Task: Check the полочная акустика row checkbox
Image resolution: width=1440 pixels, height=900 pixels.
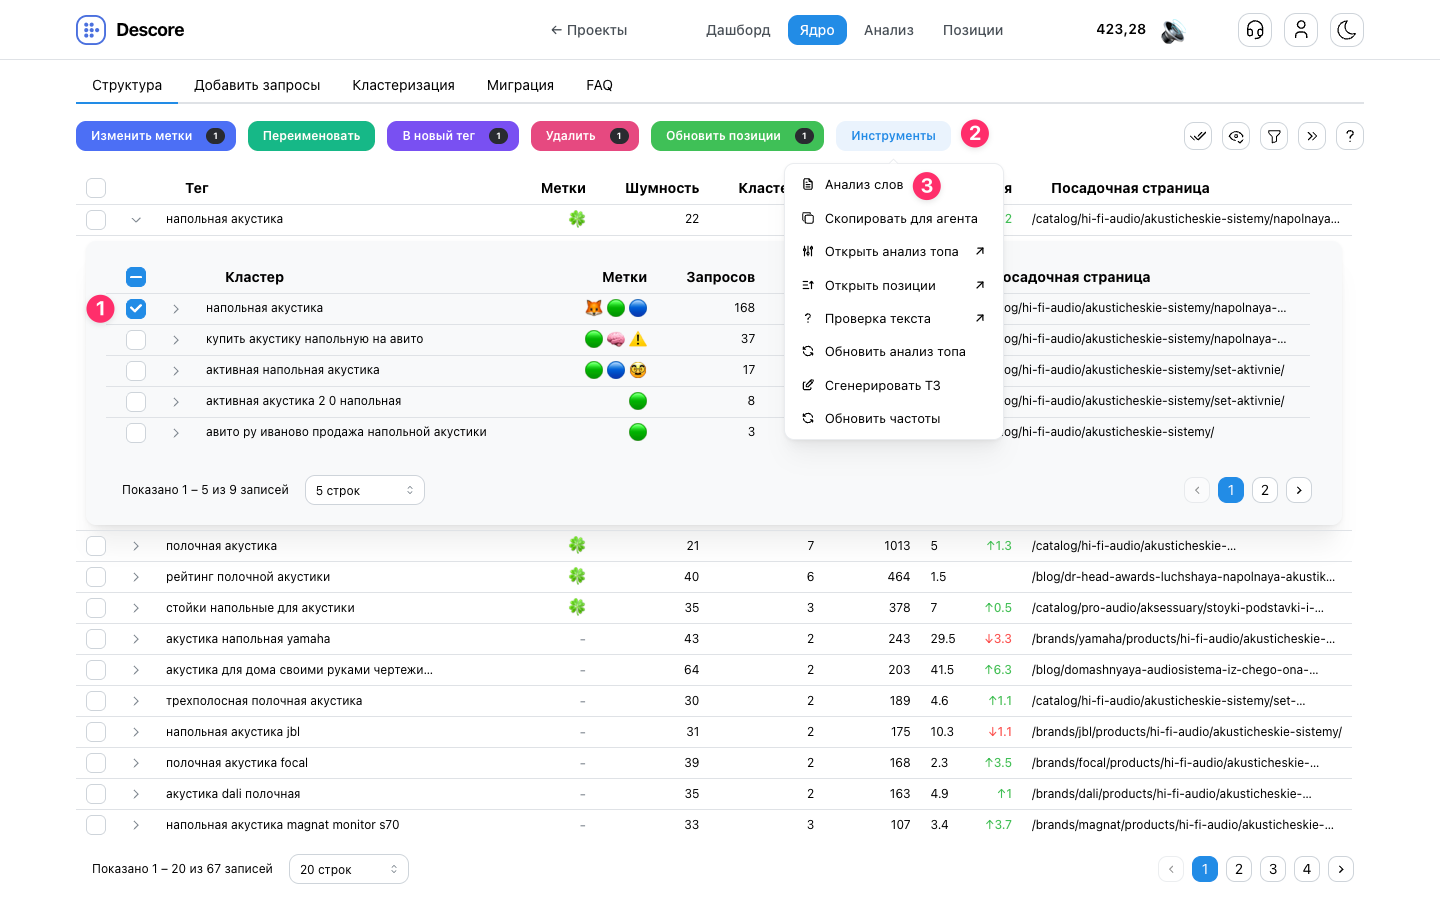Action: pos(96,546)
